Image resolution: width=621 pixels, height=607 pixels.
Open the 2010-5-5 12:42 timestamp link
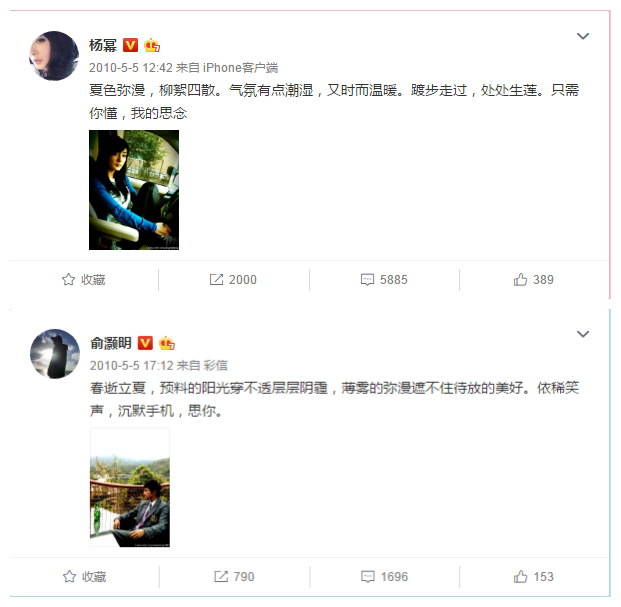pyautogui.click(x=131, y=68)
